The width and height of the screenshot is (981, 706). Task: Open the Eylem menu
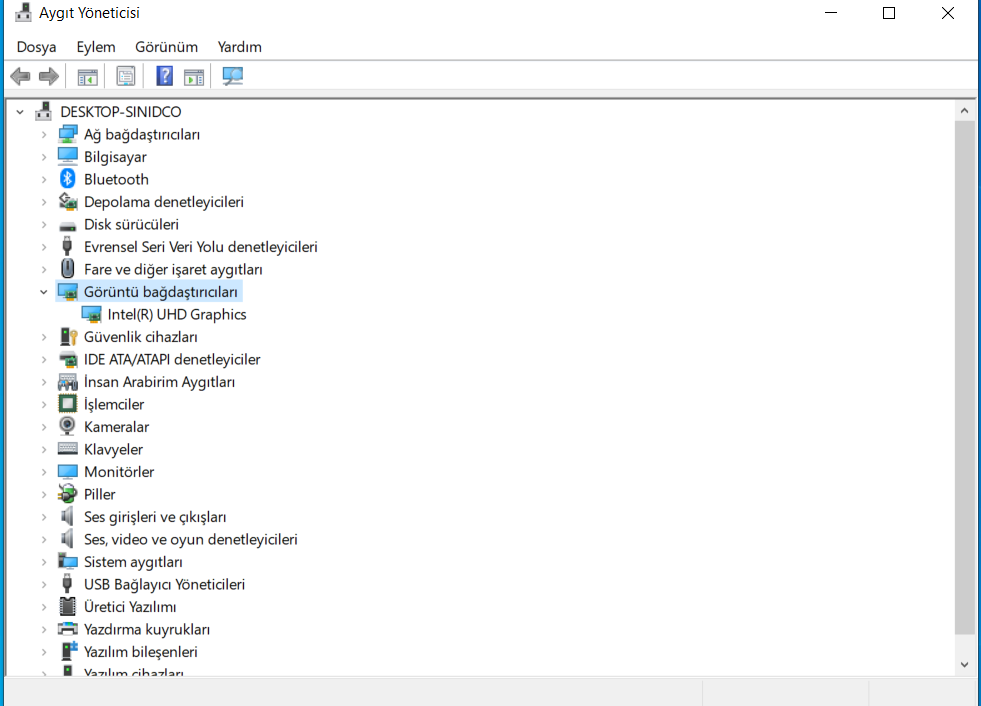tap(96, 47)
